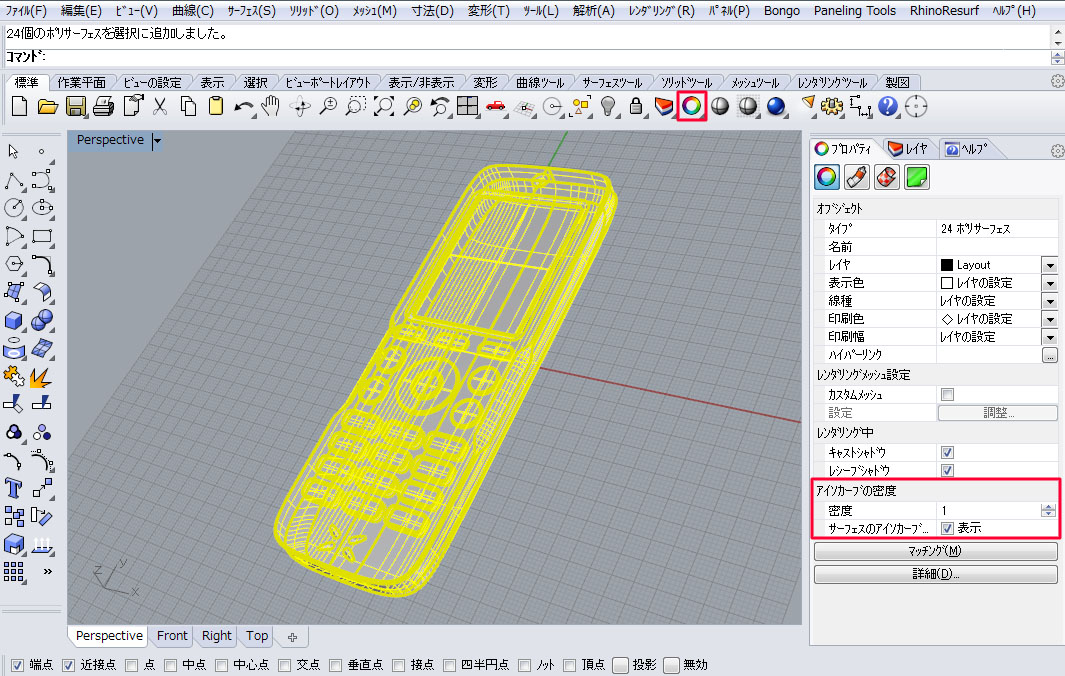Click the padlock lock icon
This screenshot has width=1065, height=676.
[x=636, y=107]
